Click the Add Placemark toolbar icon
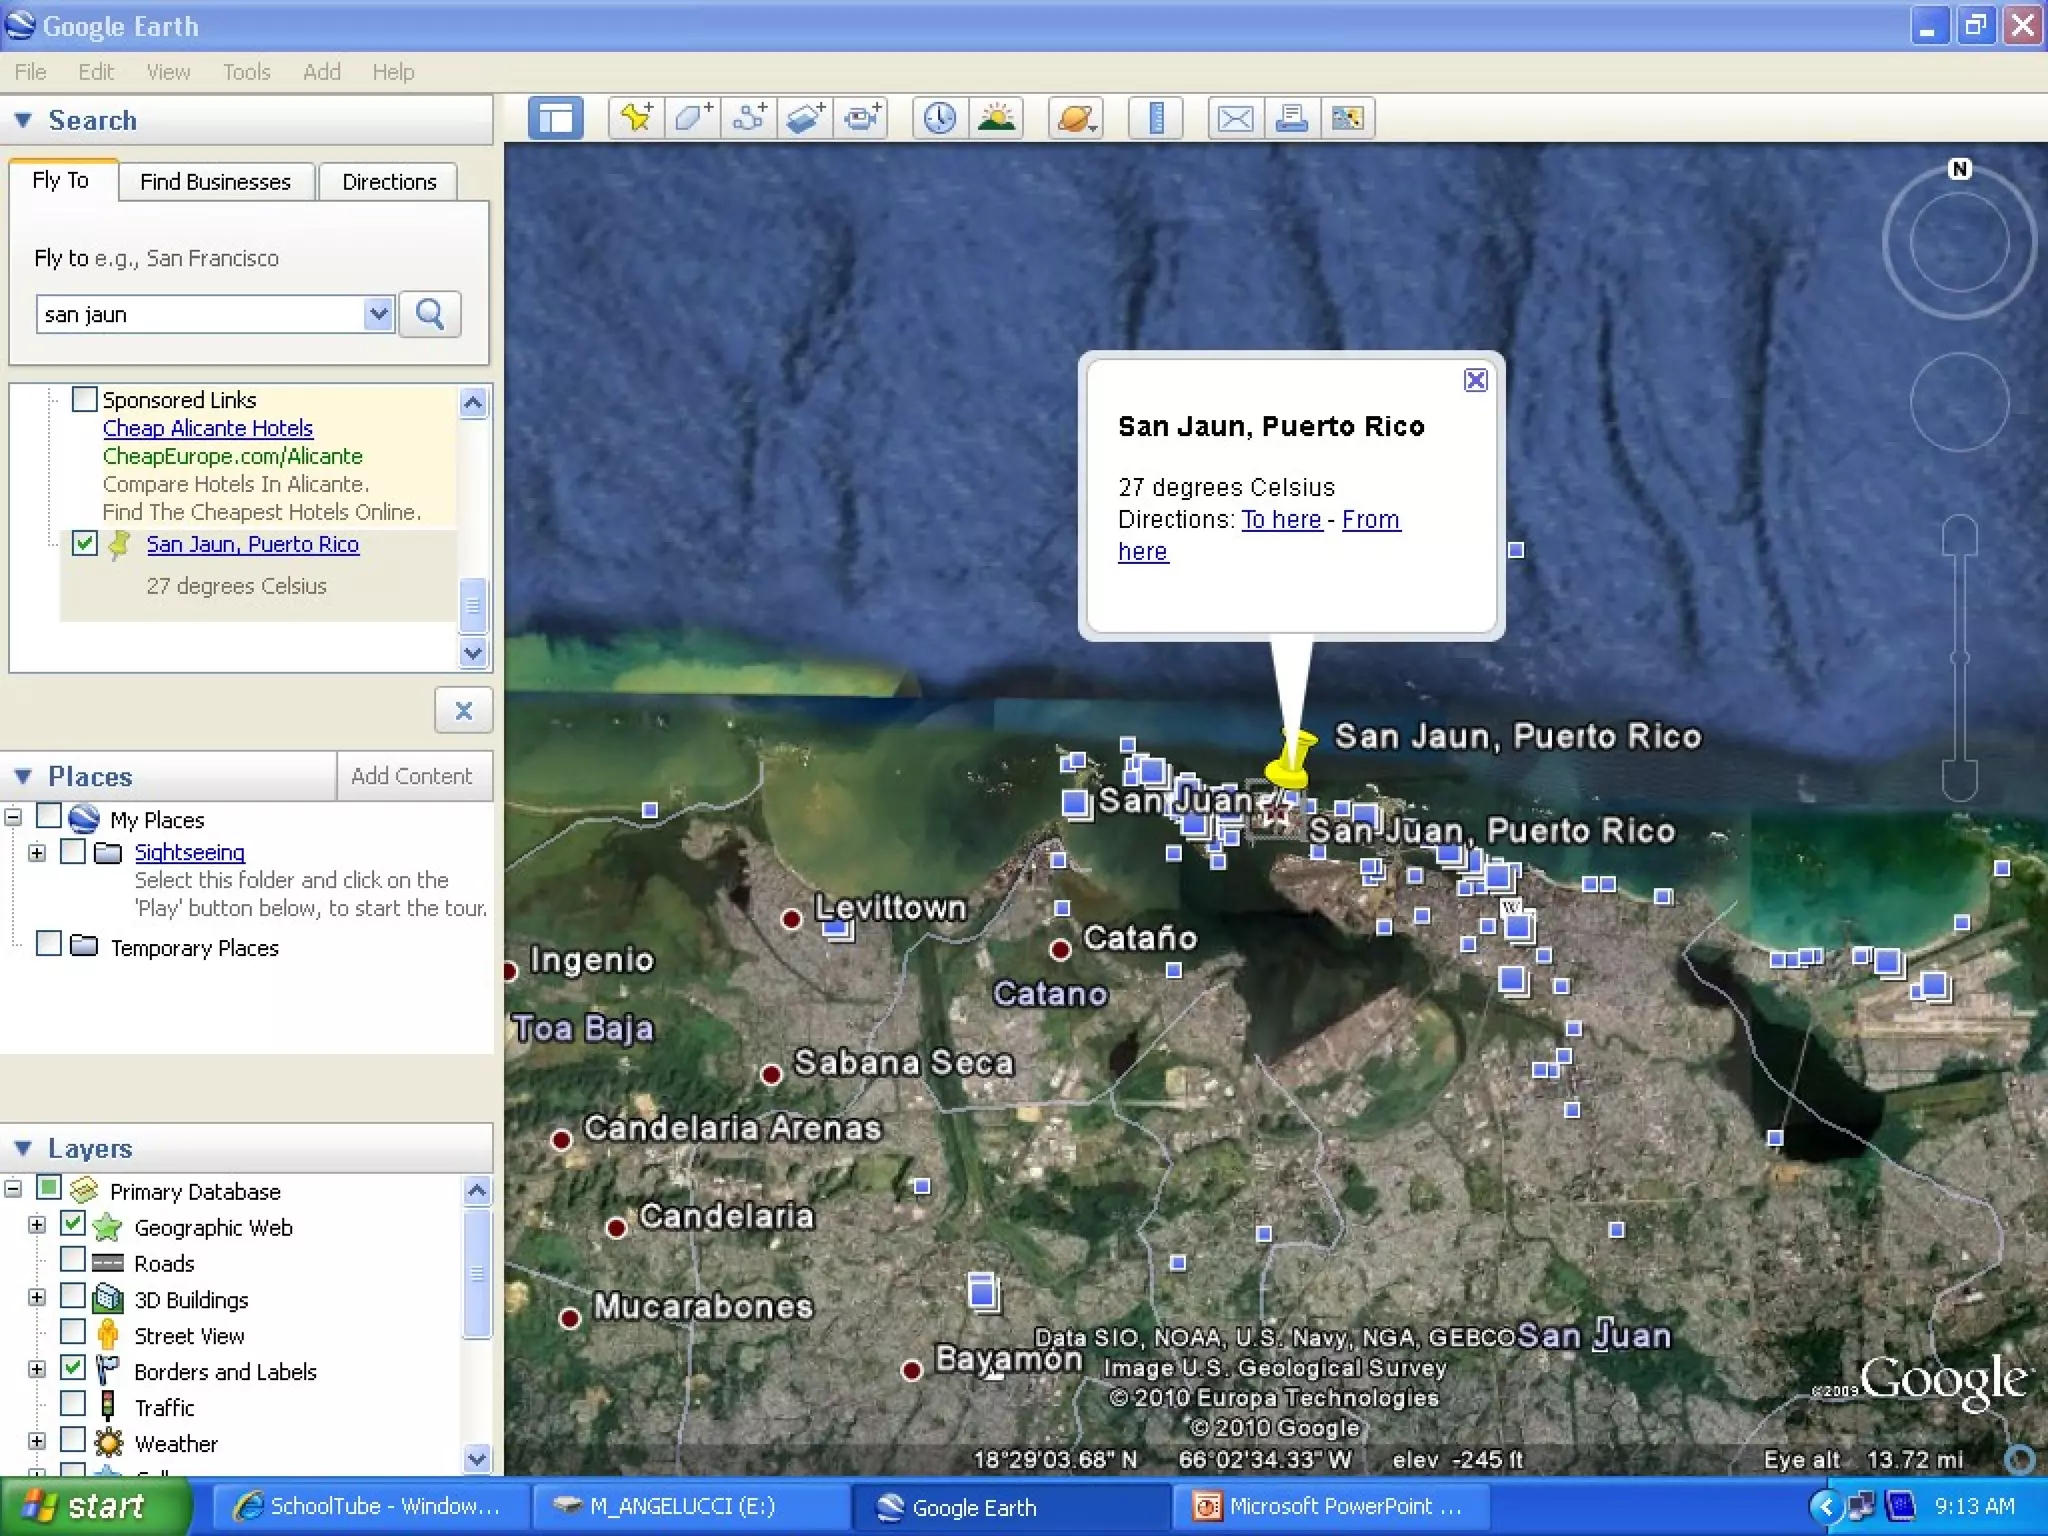Viewport: 2048px width, 1536px height. pyautogui.click(x=636, y=119)
